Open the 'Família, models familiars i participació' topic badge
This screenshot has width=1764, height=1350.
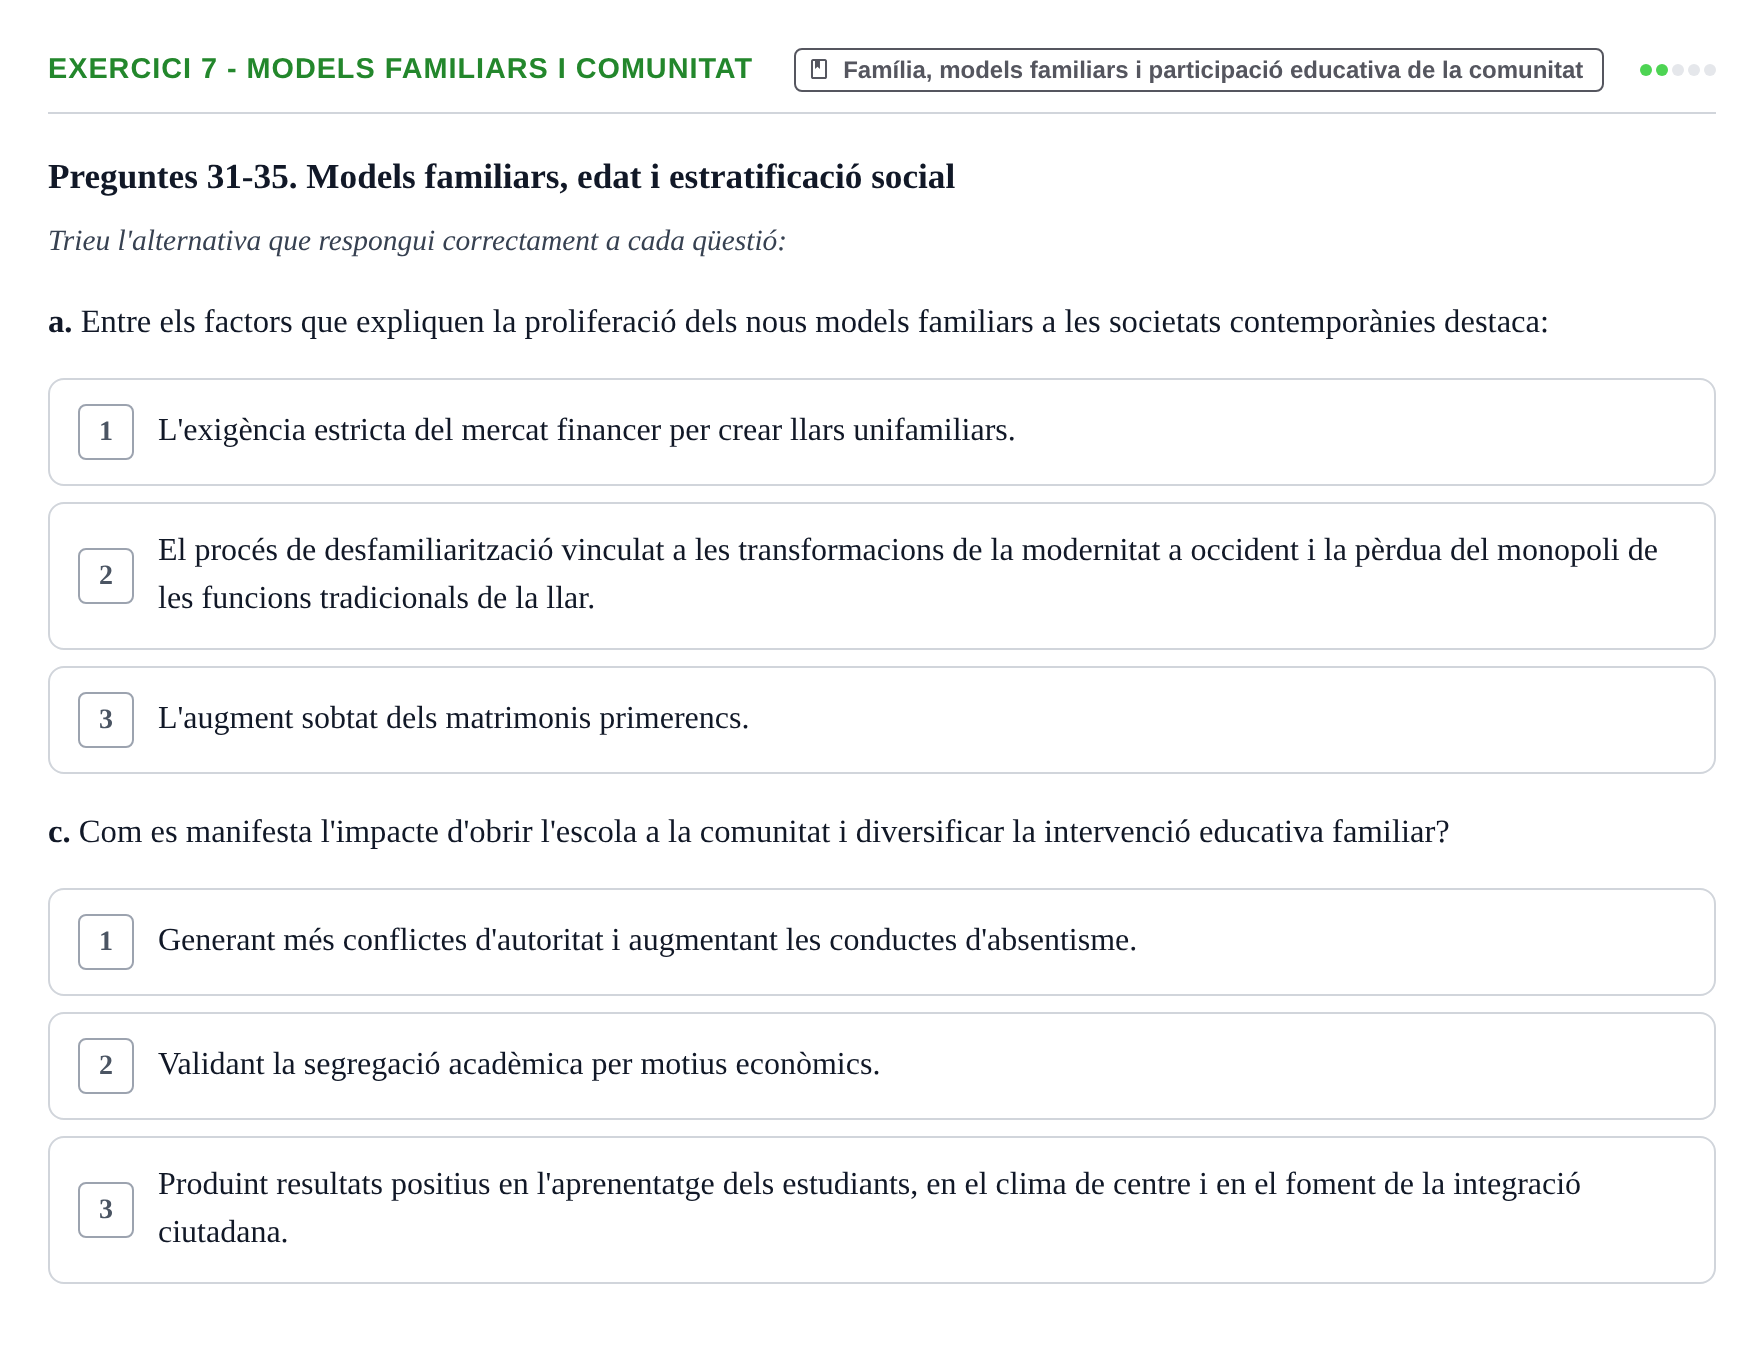click(x=1198, y=70)
